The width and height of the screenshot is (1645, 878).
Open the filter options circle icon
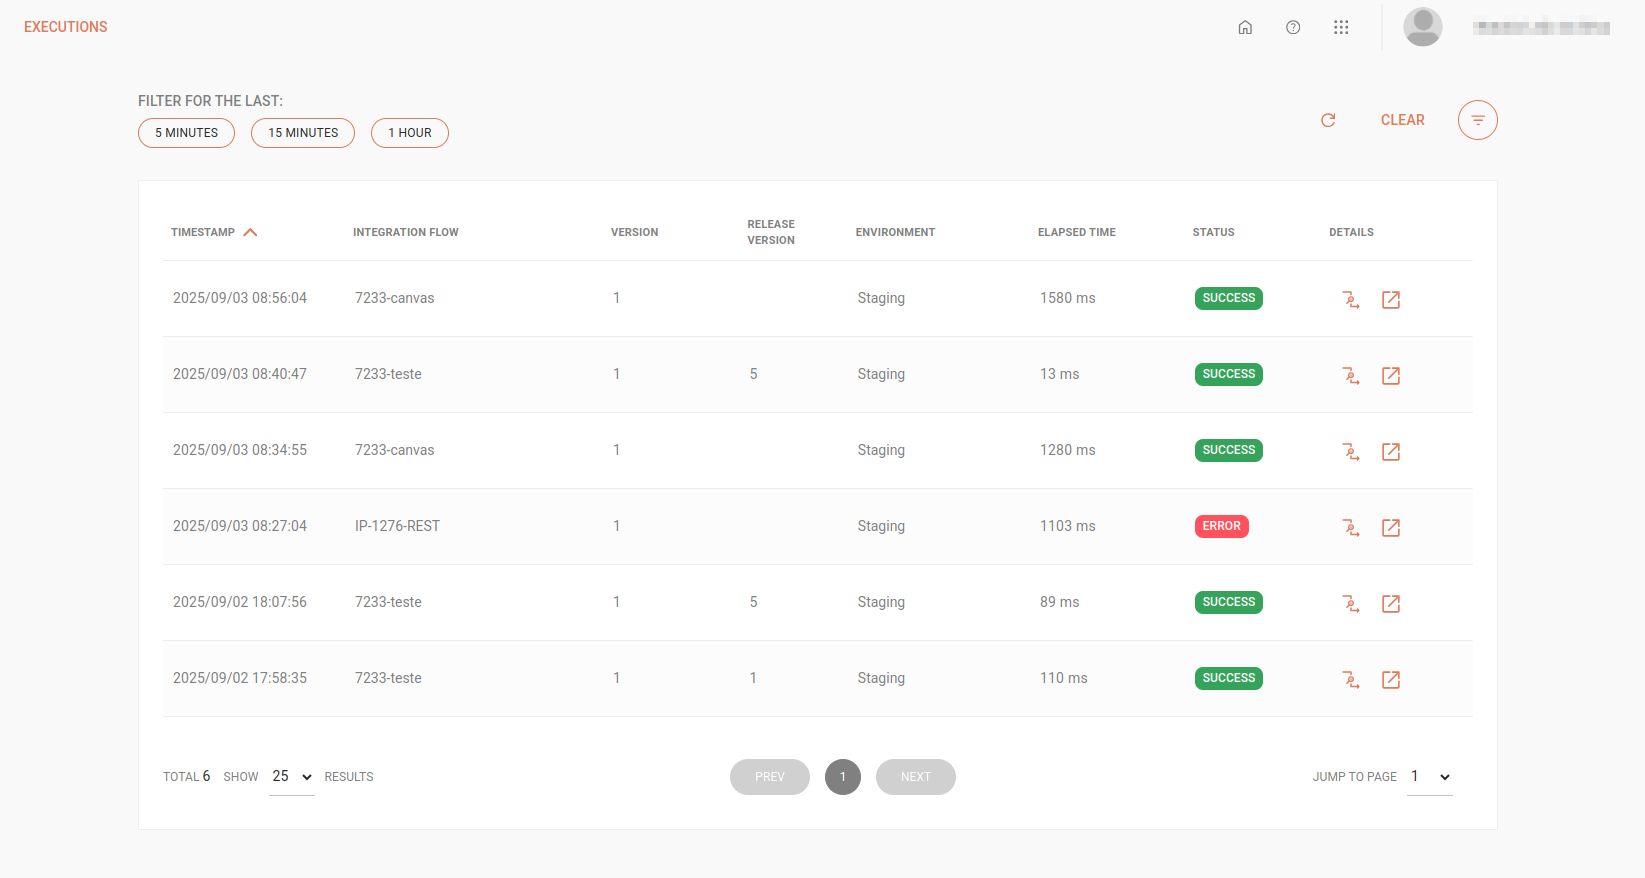1477,120
